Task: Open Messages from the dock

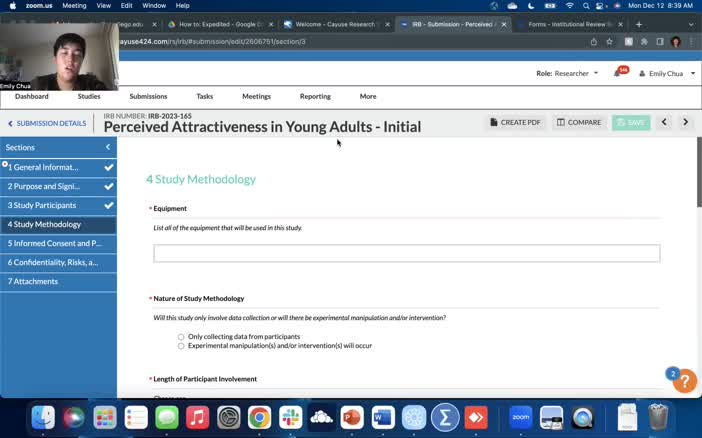Action: pyautogui.click(x=167, y=417)
